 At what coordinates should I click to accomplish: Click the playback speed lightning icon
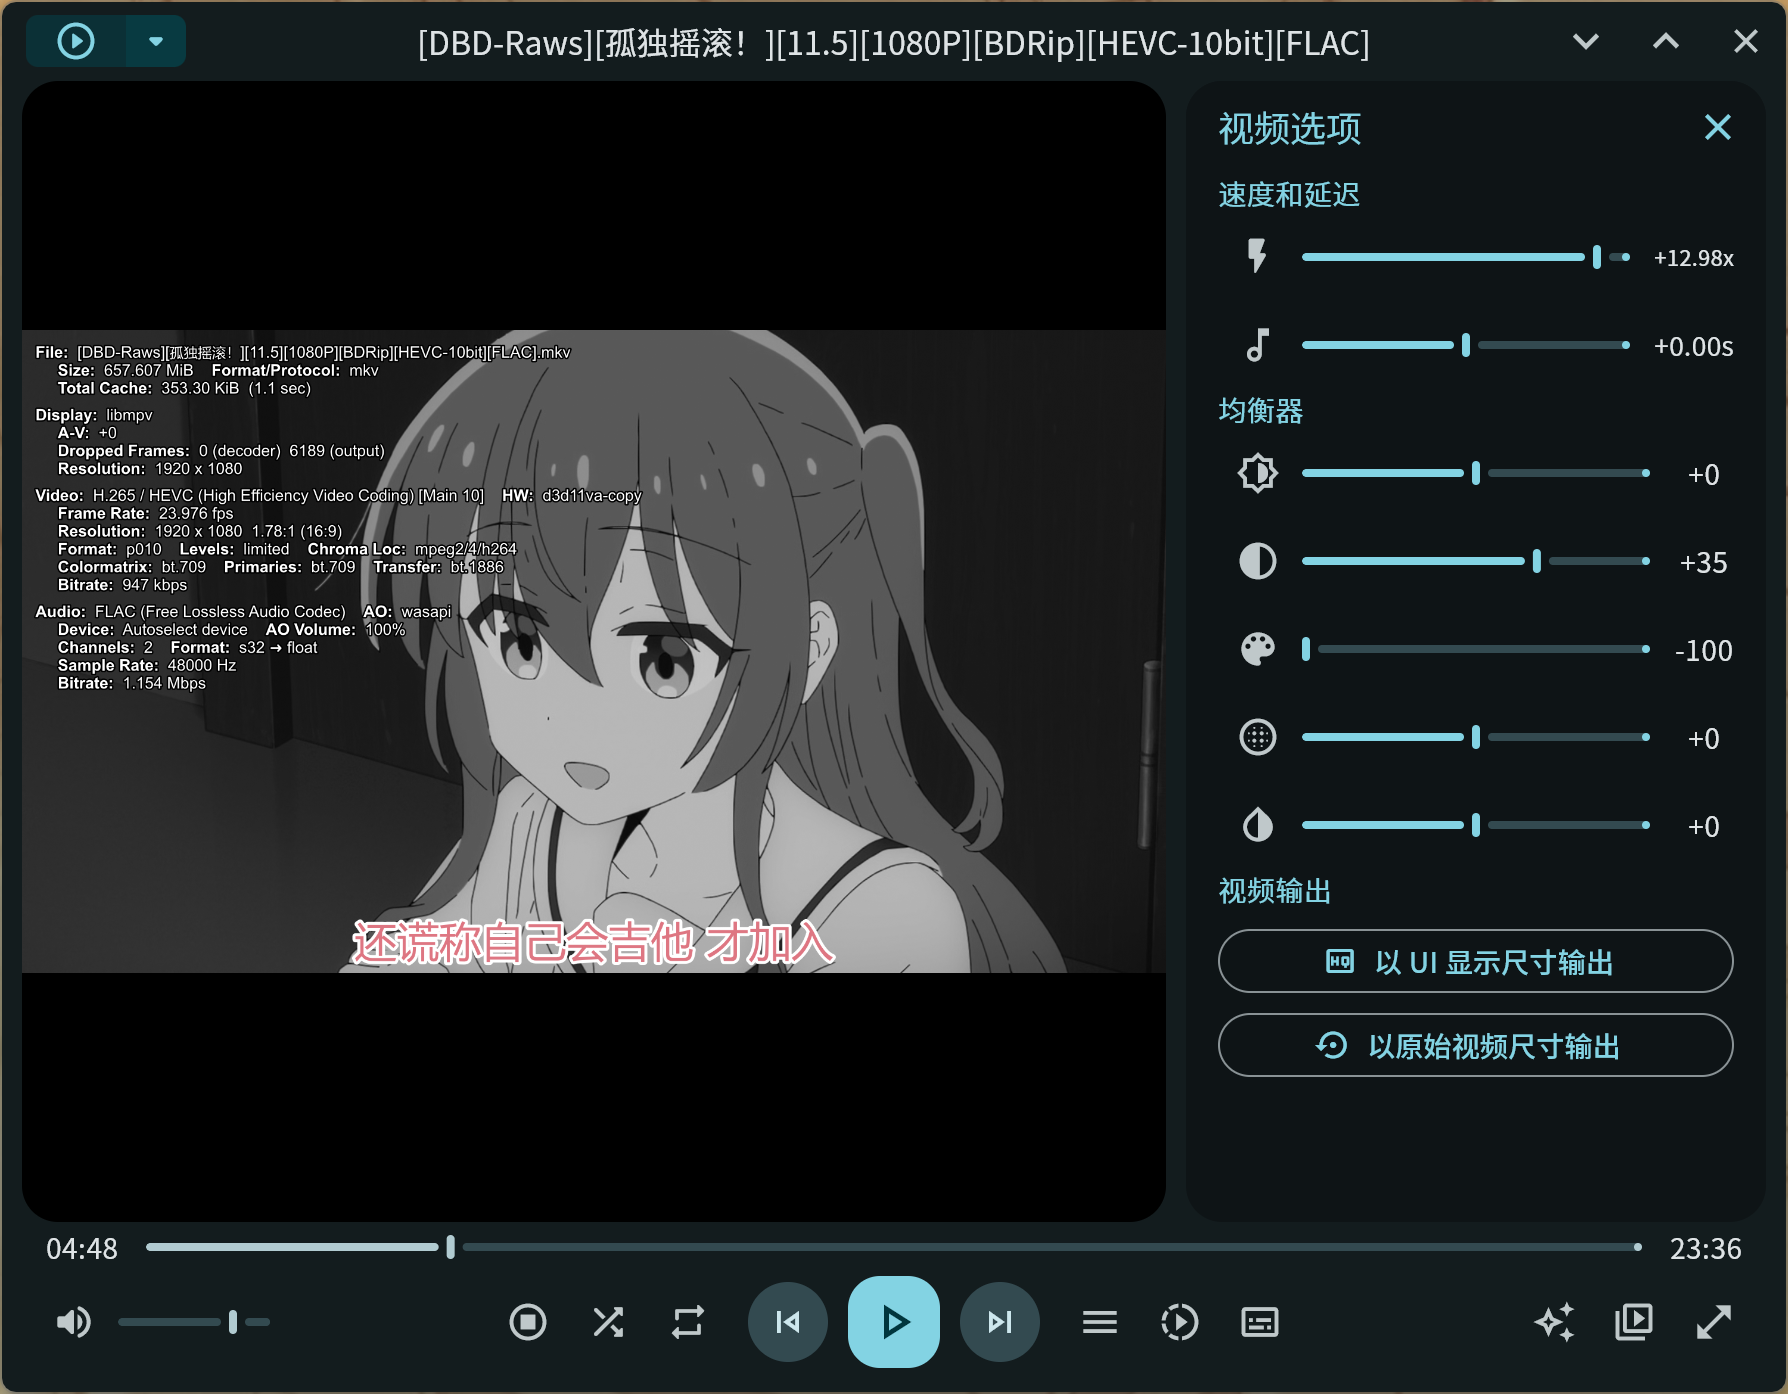click(x=1257, y=256)
